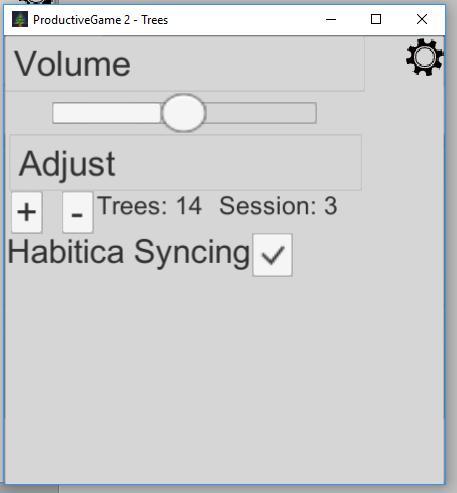The image size is (457, 493).
Task: Click the ProductiveGame 2 - Trees title text
Action: pyautogui.click(x=100, y=20)
